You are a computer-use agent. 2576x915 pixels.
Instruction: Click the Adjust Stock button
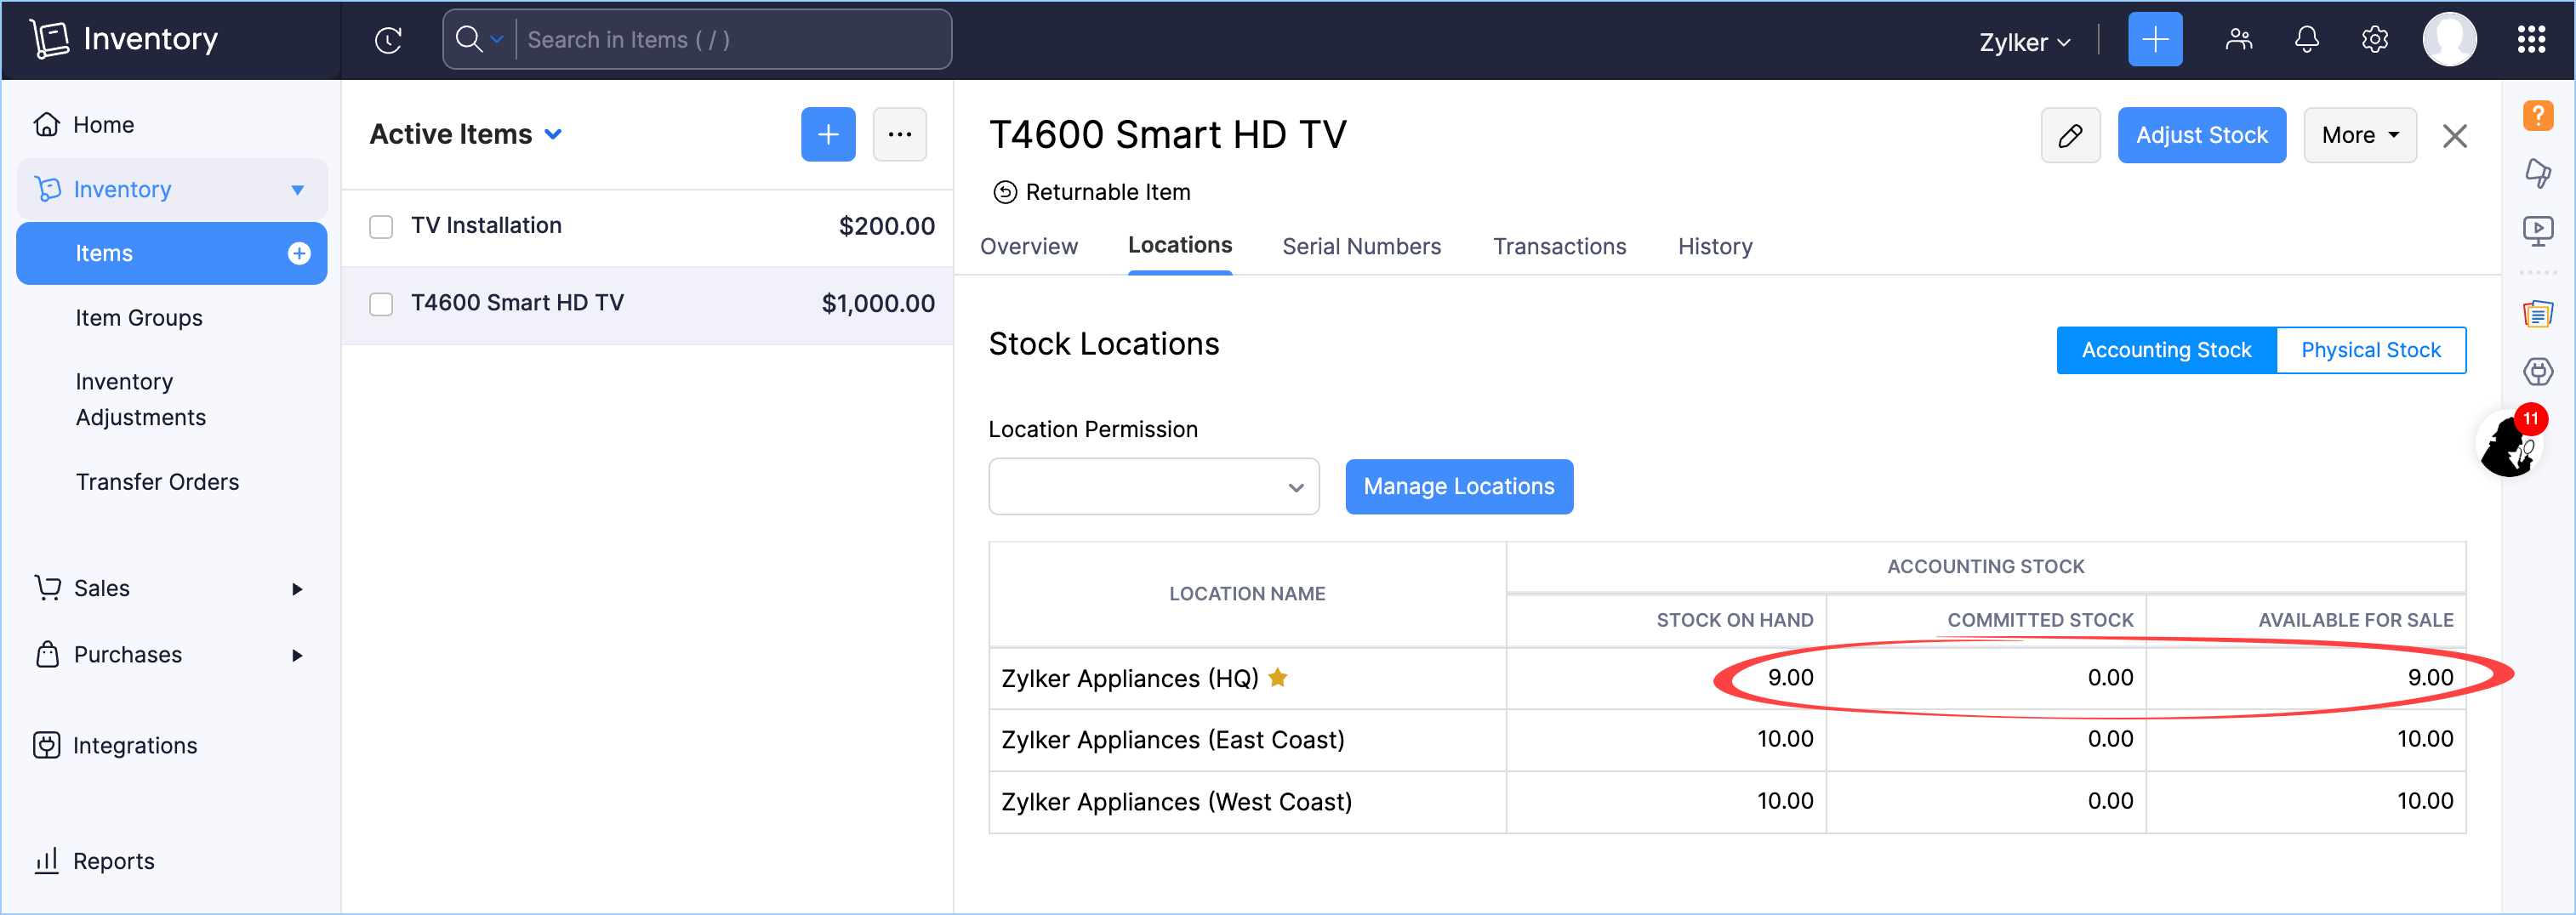tap(2201, 135)
